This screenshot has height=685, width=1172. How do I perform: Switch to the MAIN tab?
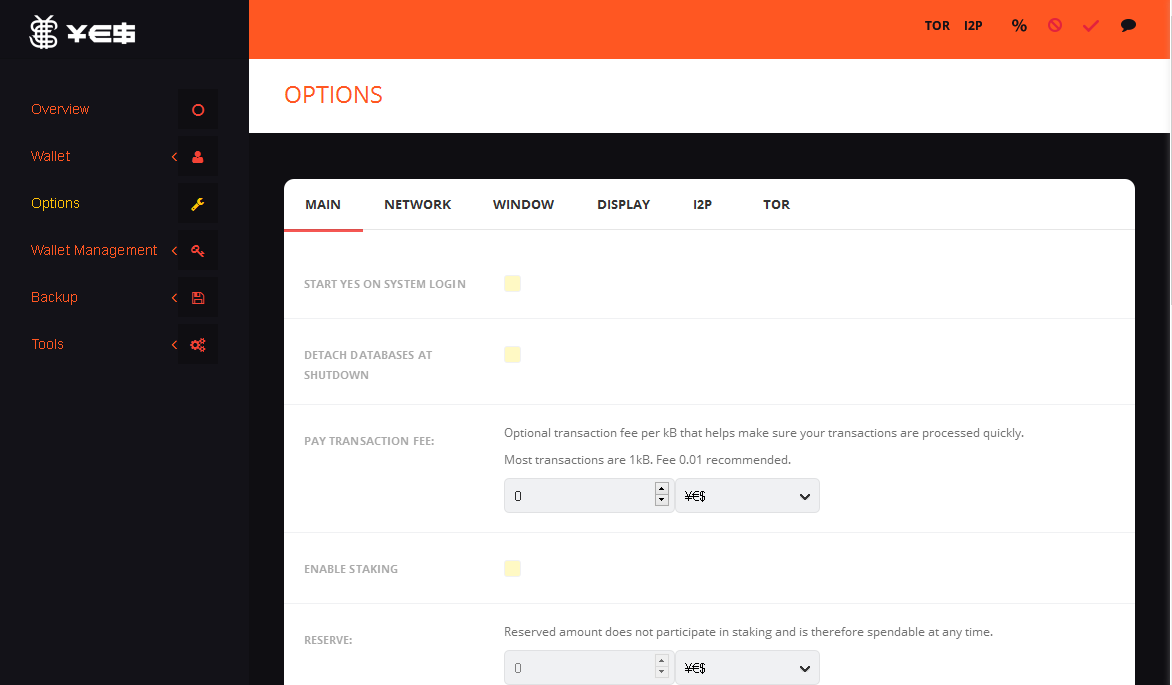(323, 205)
